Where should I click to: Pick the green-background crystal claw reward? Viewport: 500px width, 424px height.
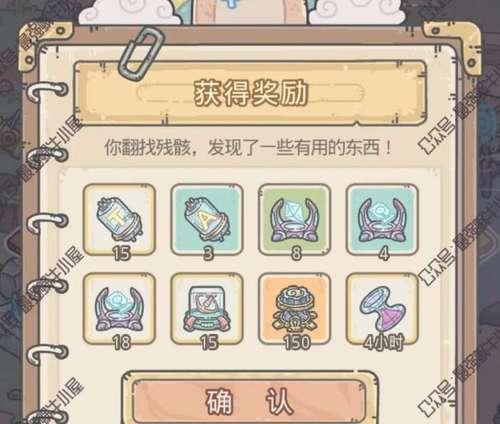point(295,219)
